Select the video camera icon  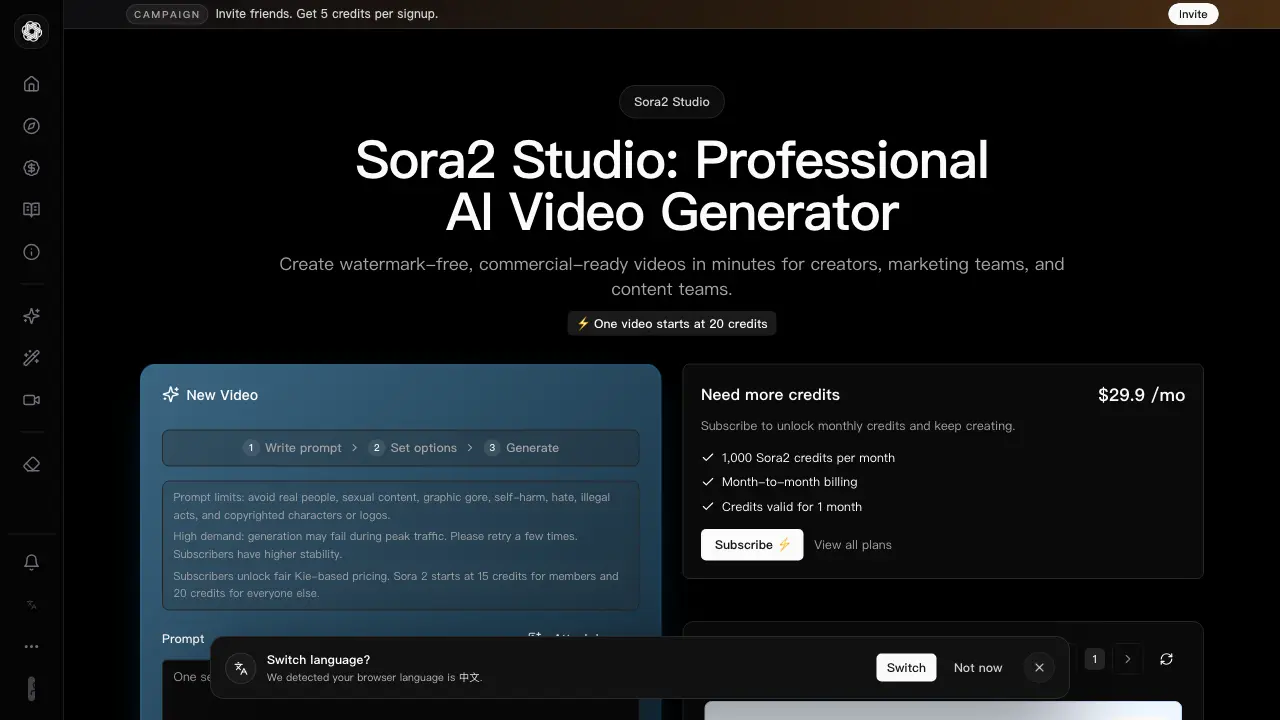tap(32, 400)
